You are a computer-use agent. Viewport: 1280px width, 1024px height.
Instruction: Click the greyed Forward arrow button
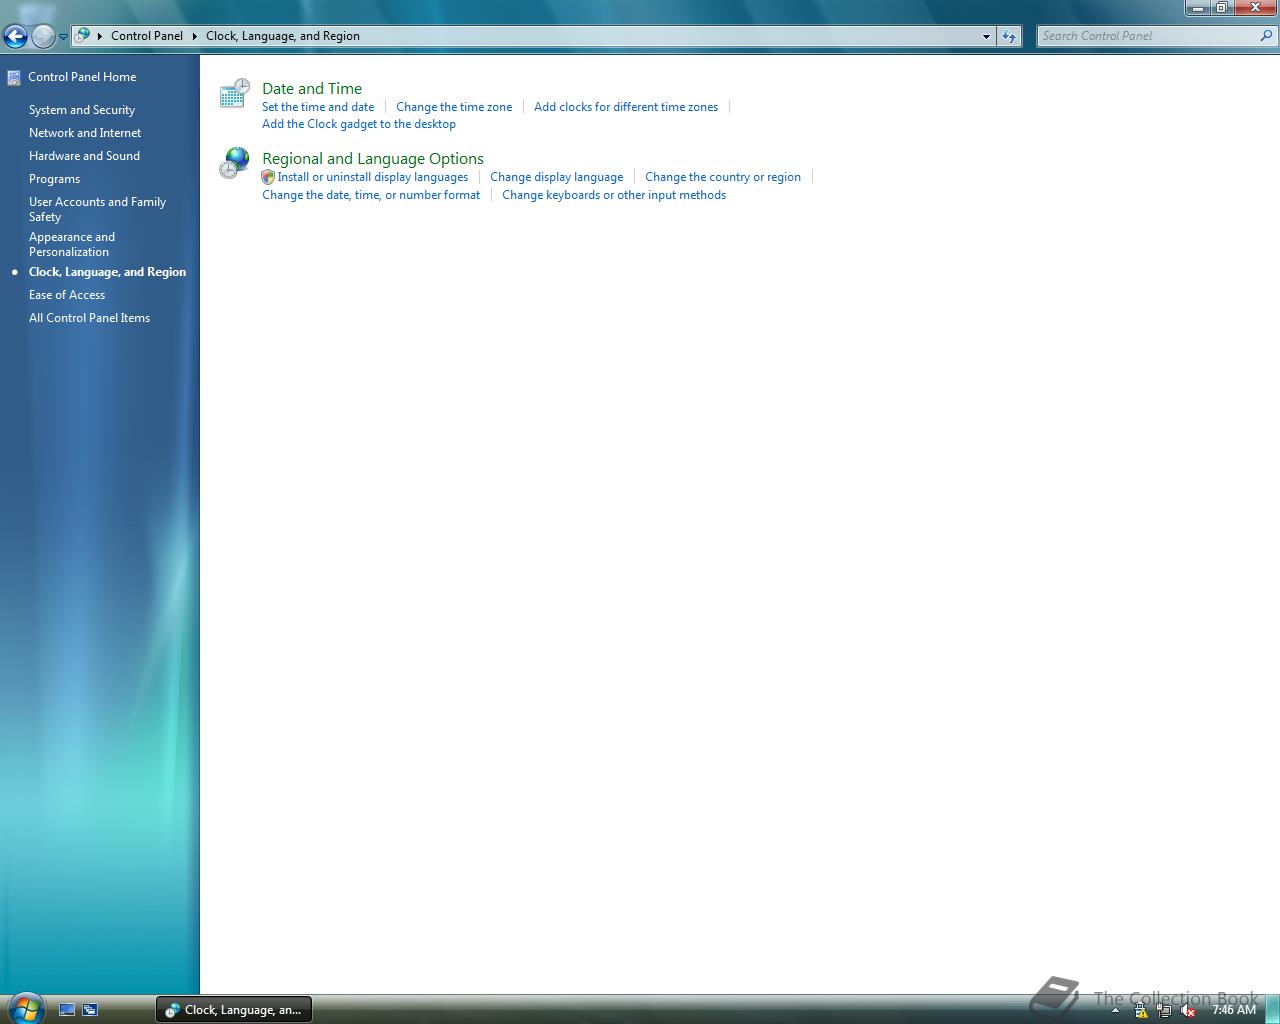point(43,37)
